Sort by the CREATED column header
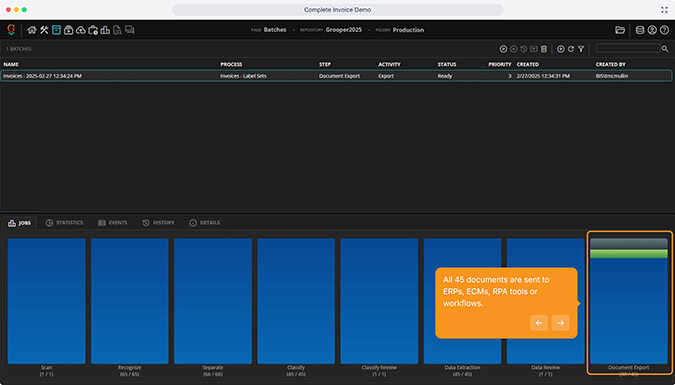The width and height of the screenshot is (675, 385). tap(528, 64)
